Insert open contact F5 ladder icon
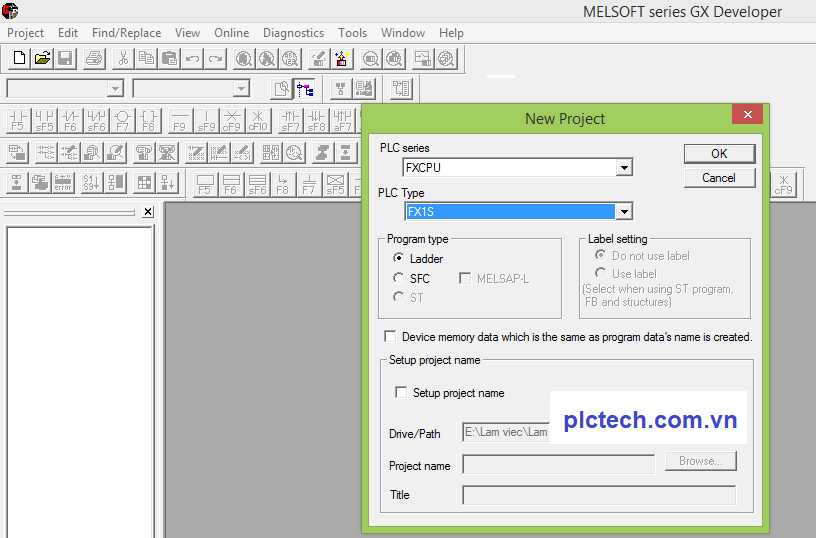Screen dimensions: 816x538 click(x=18, y=121)
